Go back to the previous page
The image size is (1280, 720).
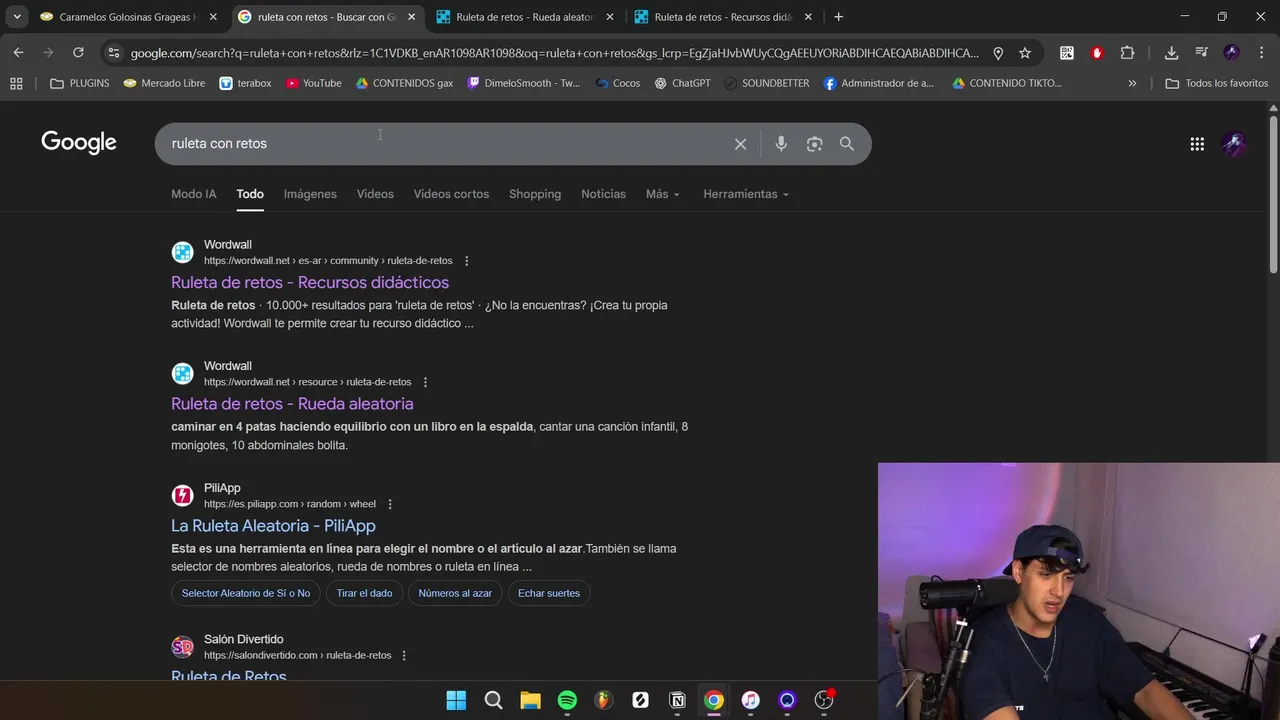[18, 53]
